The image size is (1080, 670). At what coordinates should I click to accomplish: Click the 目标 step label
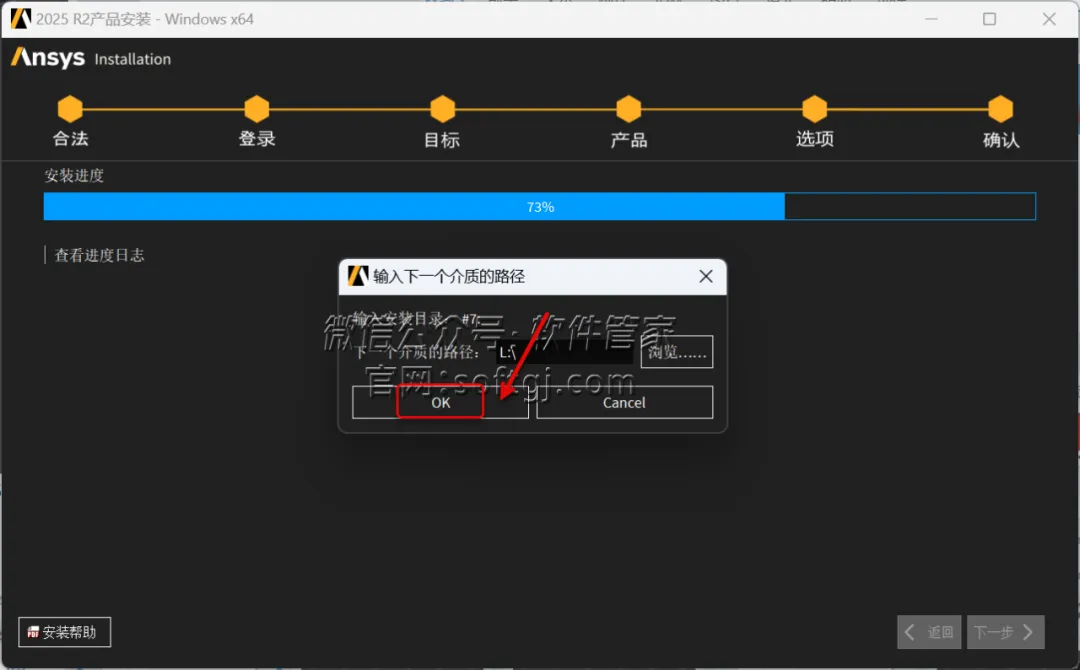pos(442,140)
